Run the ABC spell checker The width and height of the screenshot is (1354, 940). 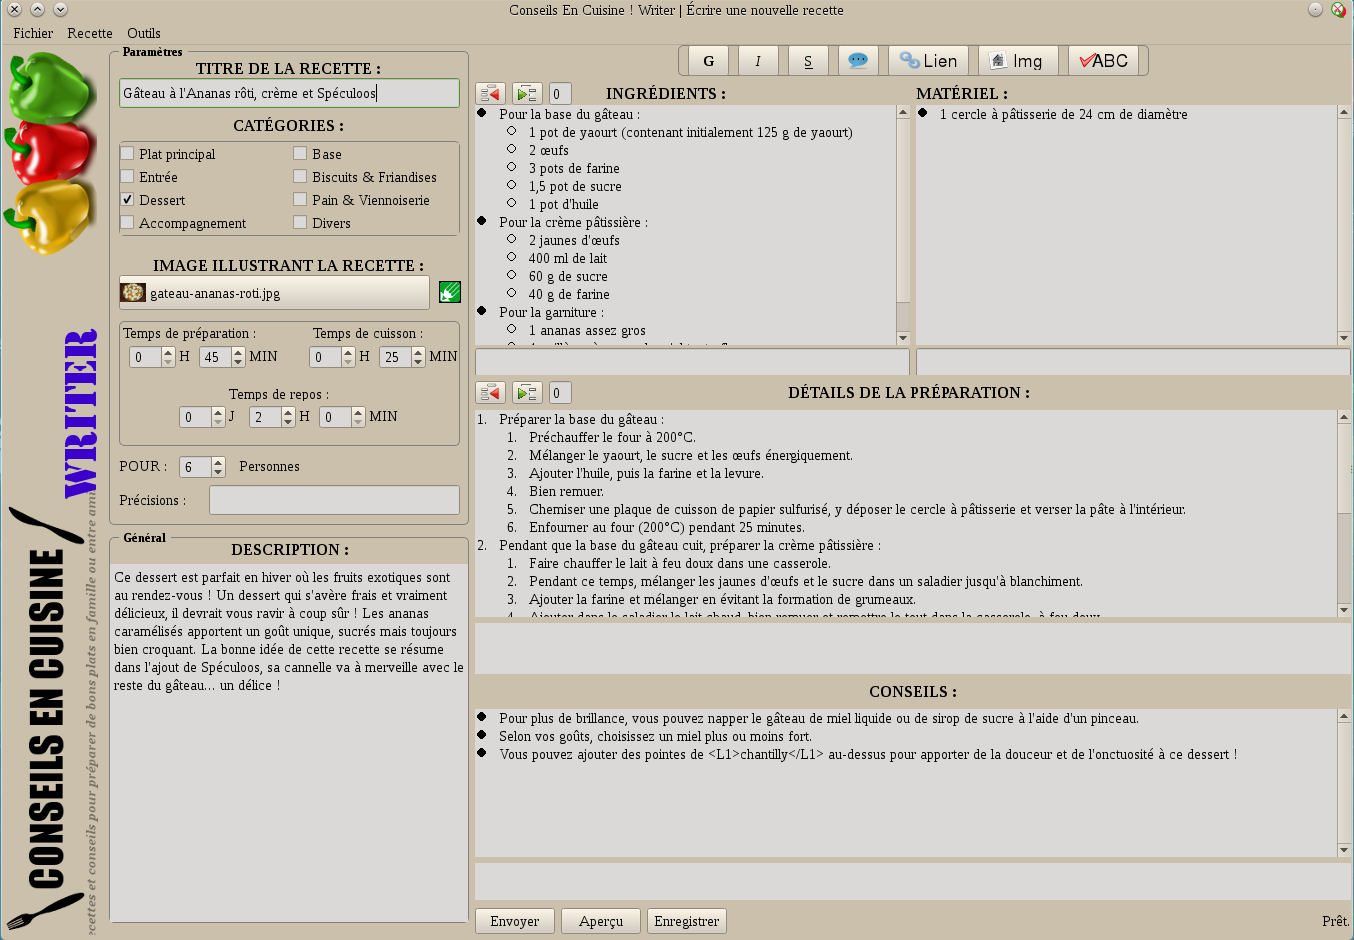point(1104,61)
